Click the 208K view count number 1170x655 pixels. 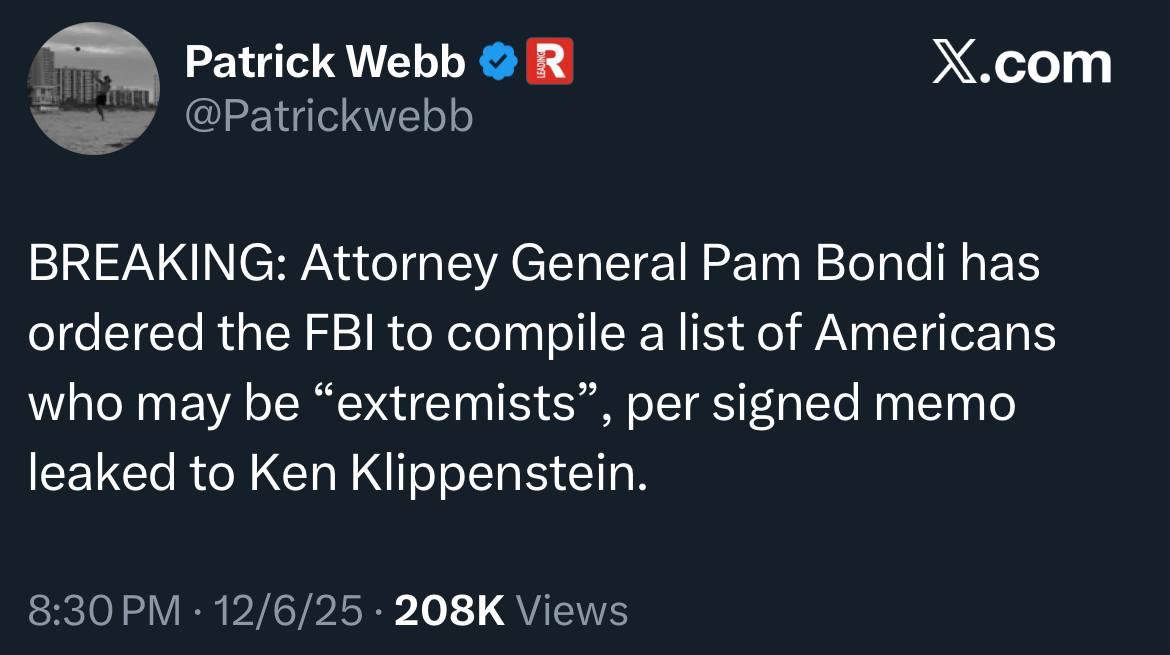point(450,609)
